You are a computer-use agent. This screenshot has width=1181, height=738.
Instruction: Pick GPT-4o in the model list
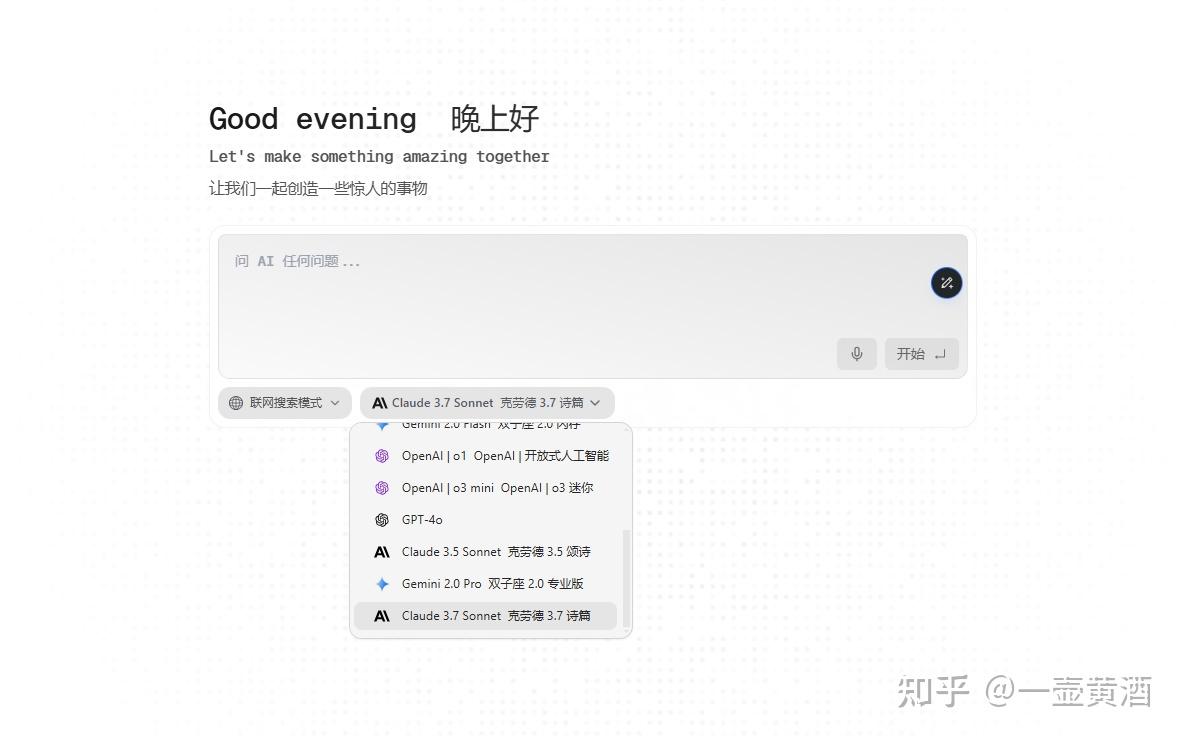[x=422, y=520]
